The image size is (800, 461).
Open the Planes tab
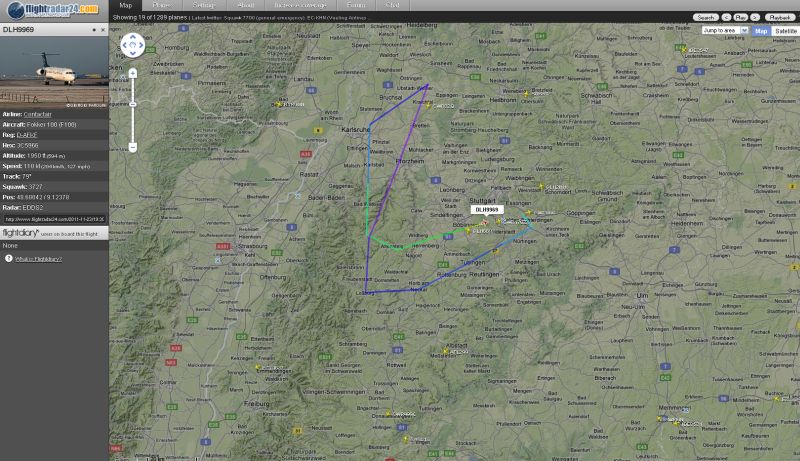pyautogui.click(x=161, y=5)
